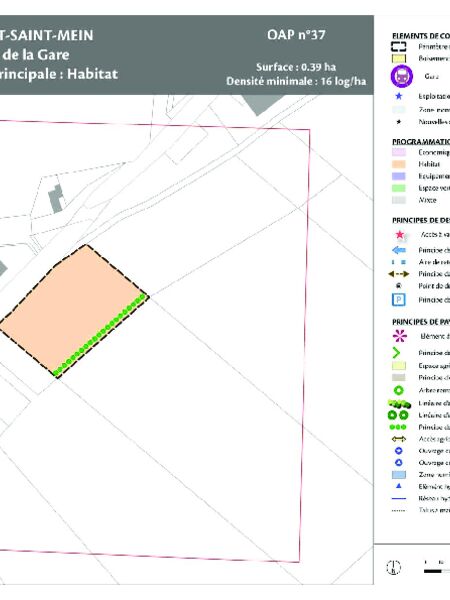Click the dashed black perimeter legend symbol

(398, 47)
